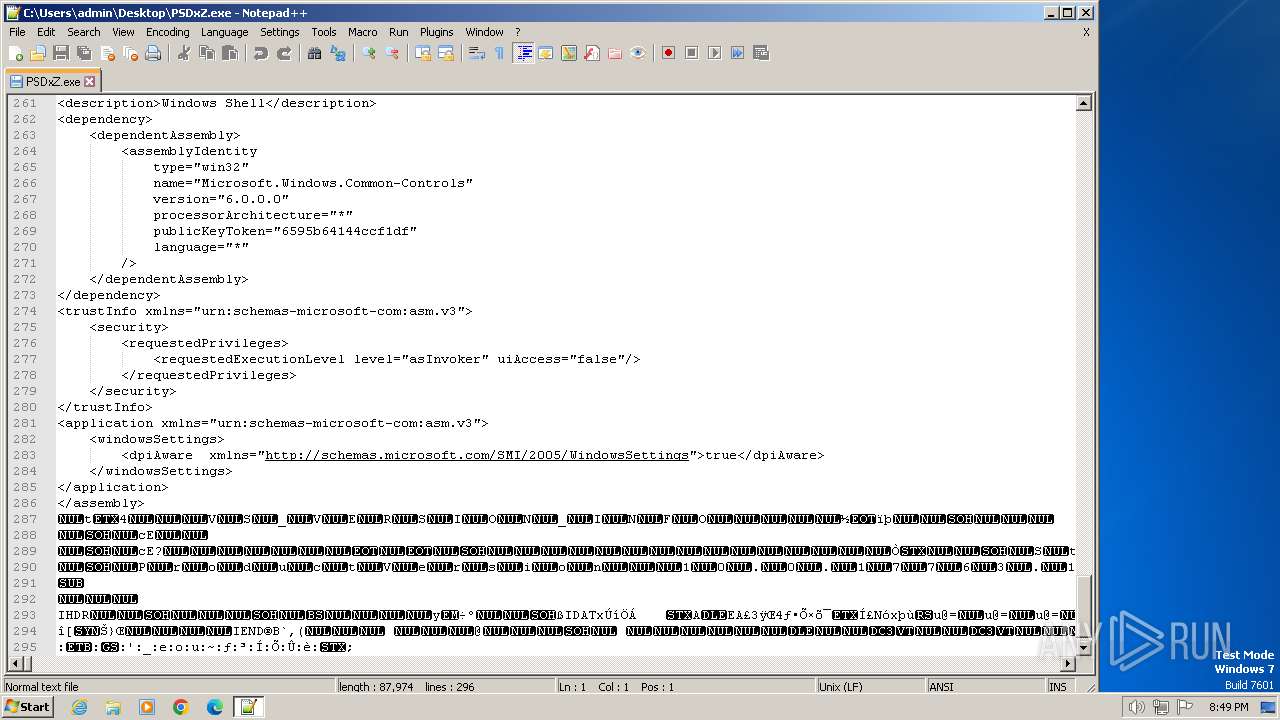Click the horizontal scrollbar left arrow
Screen dimensions: 1280x720
[x=16, y=663]
